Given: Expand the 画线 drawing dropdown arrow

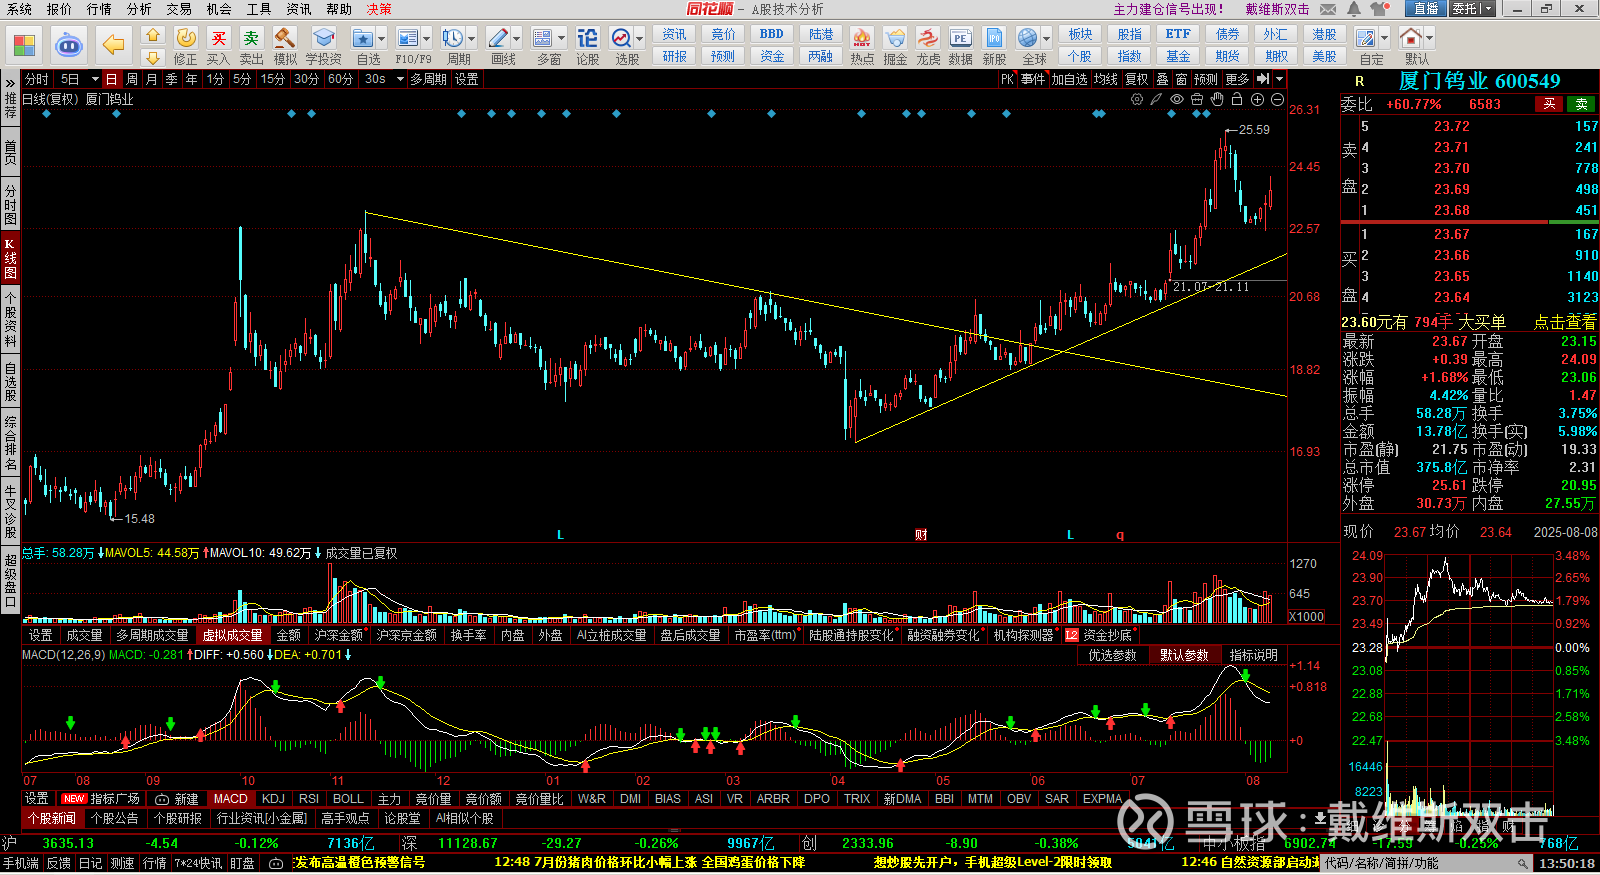Looking at the screenshot, I should [517, 39].
